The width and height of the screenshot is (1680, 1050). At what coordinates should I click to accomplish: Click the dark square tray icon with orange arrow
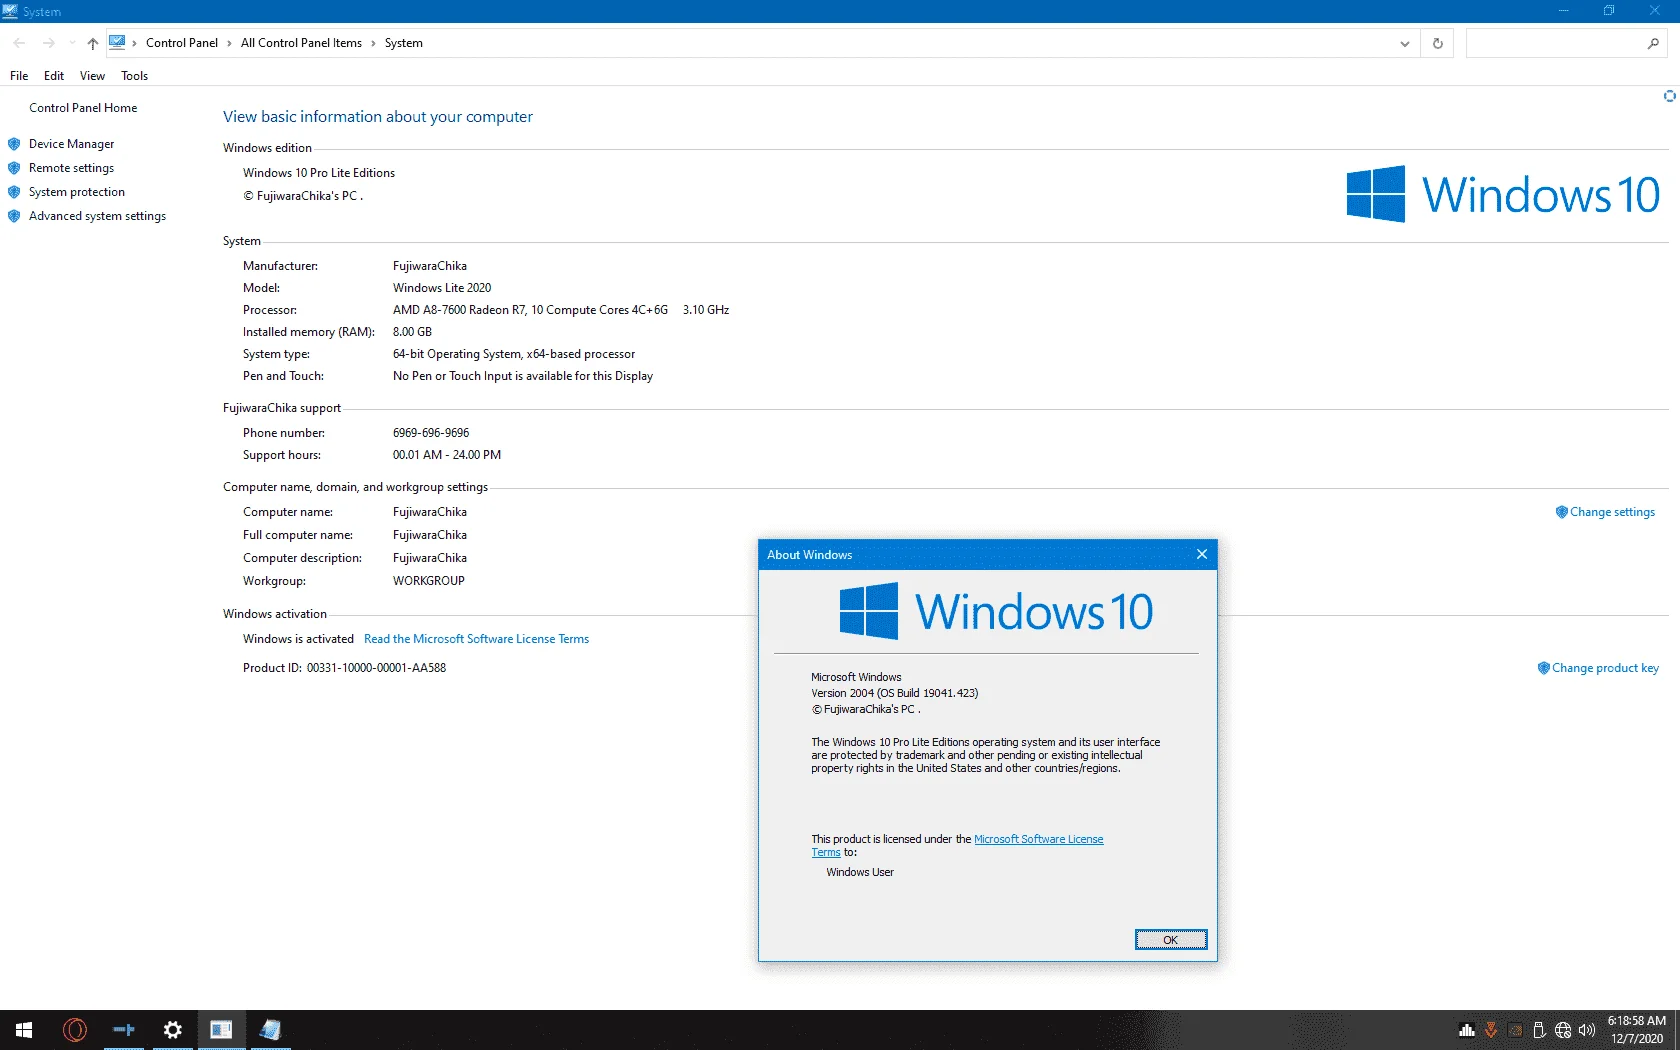click(1515, 1030)
